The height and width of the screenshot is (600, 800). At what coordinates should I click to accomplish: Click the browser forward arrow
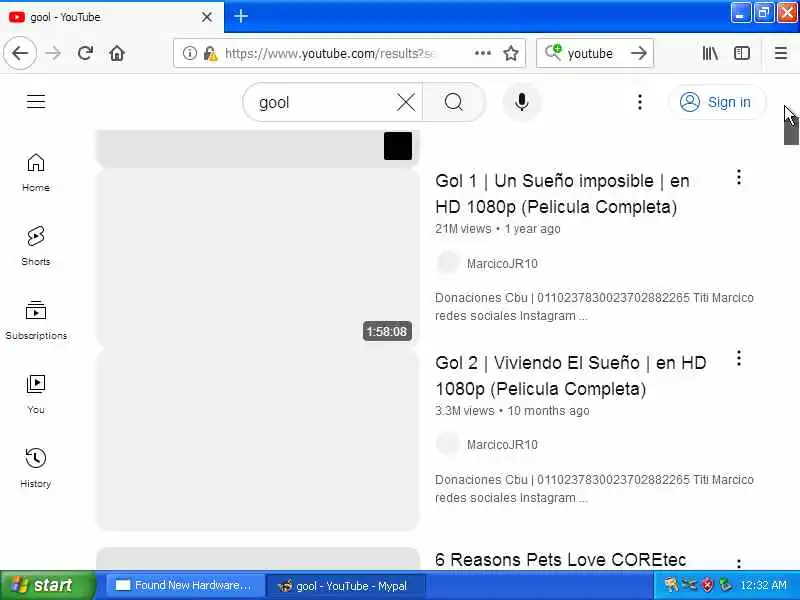[53, 53]
